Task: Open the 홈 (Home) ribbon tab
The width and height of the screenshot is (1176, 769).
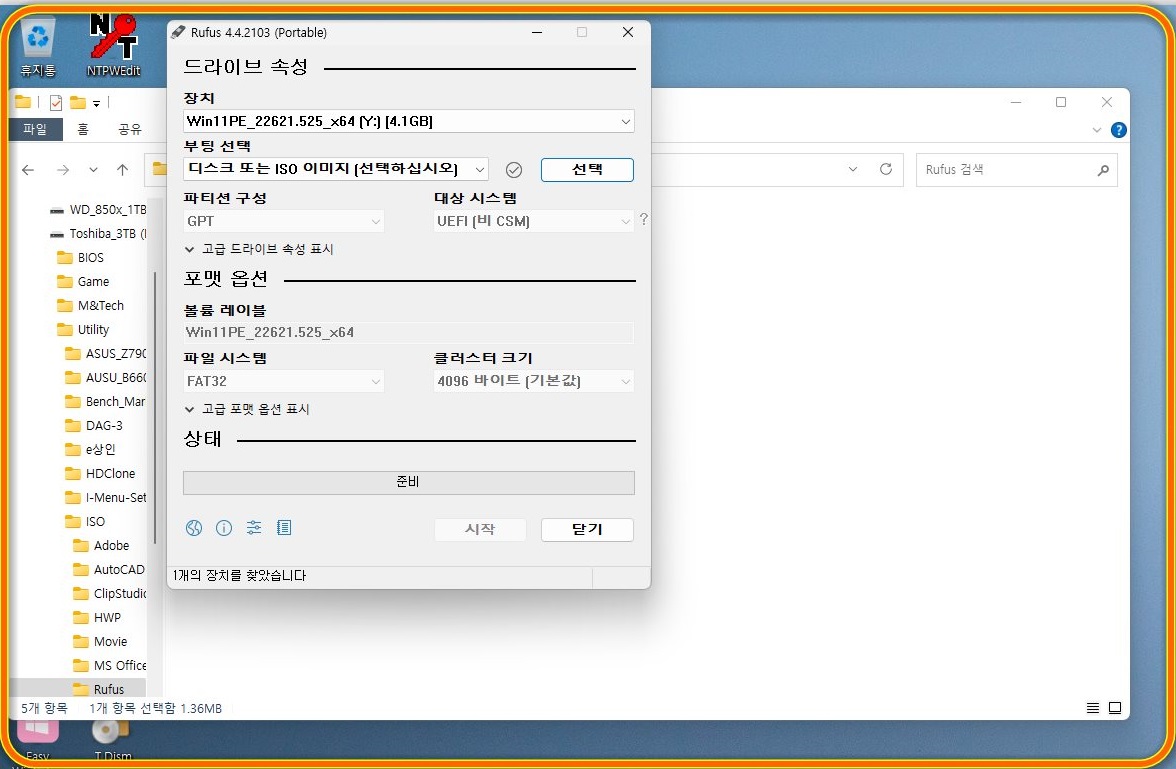Action: pos(83,129)
